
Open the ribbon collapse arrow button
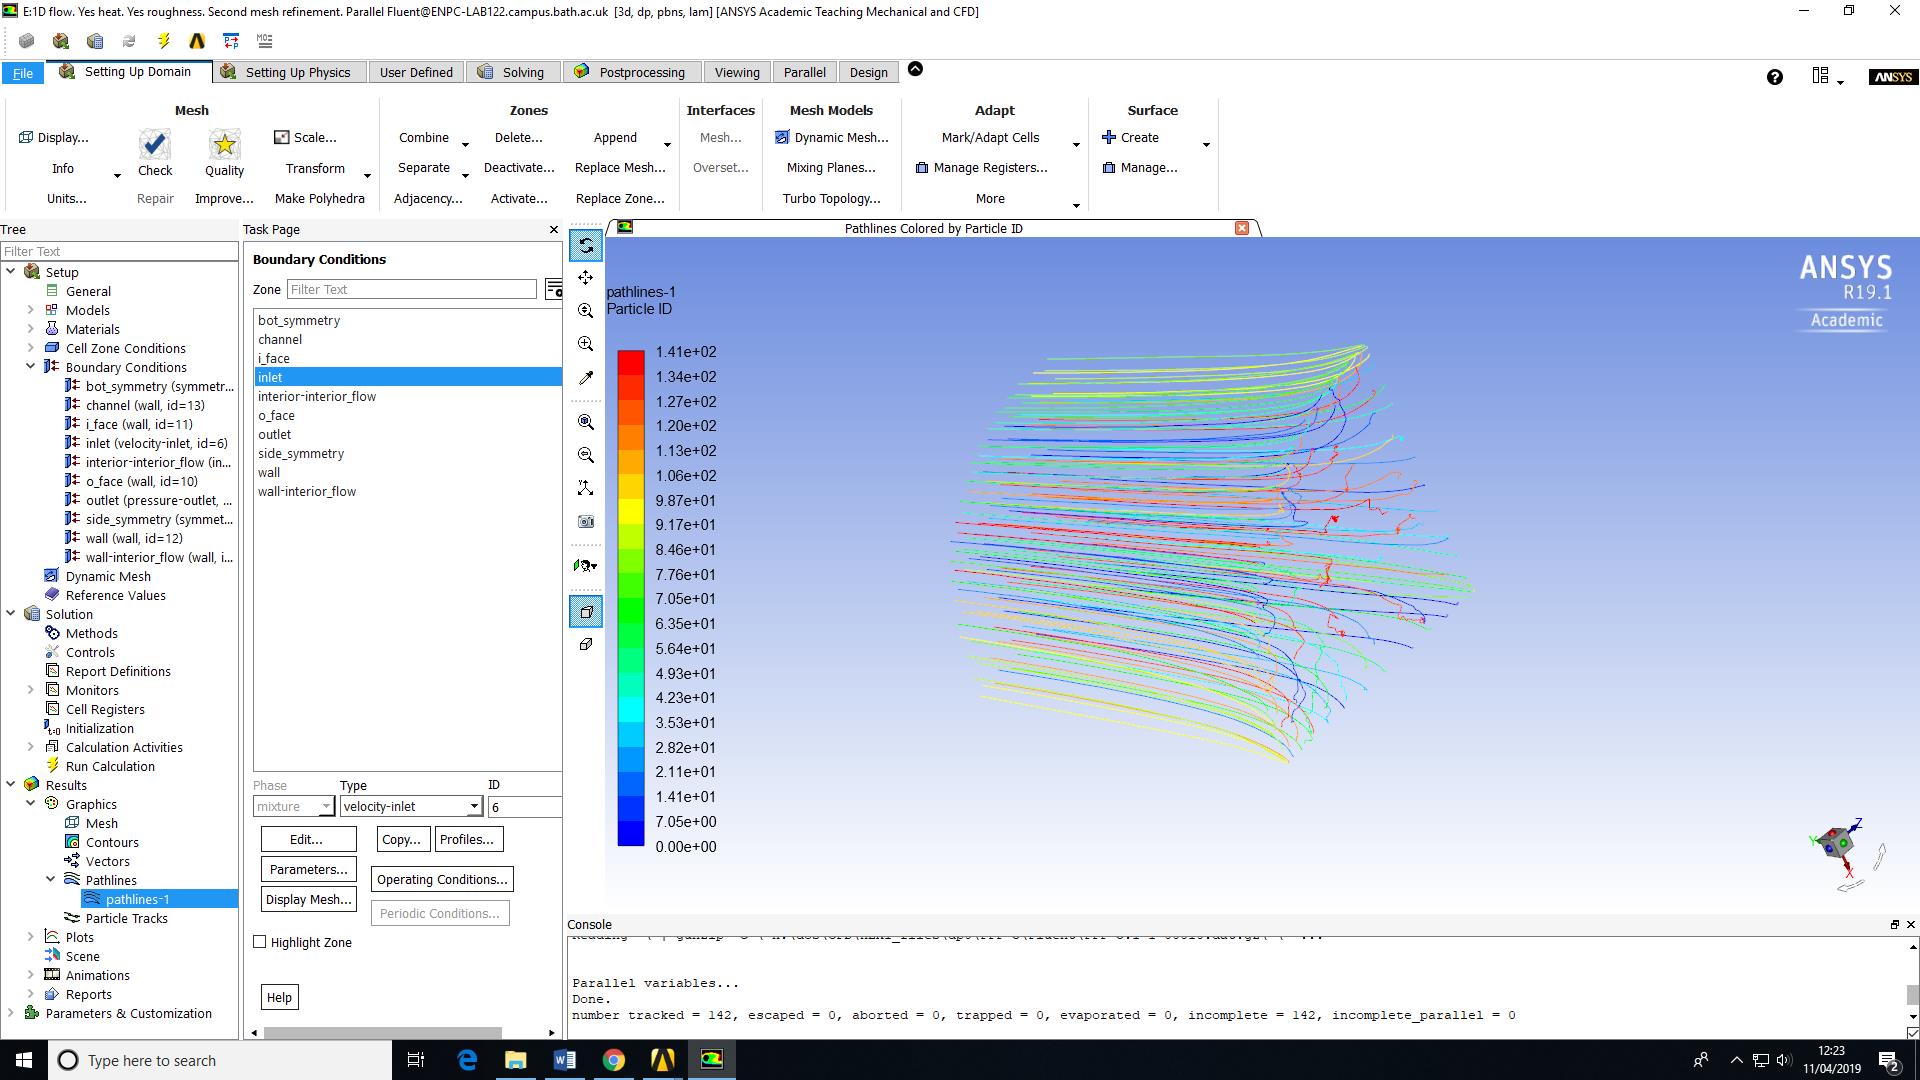(x=915, y=69)
